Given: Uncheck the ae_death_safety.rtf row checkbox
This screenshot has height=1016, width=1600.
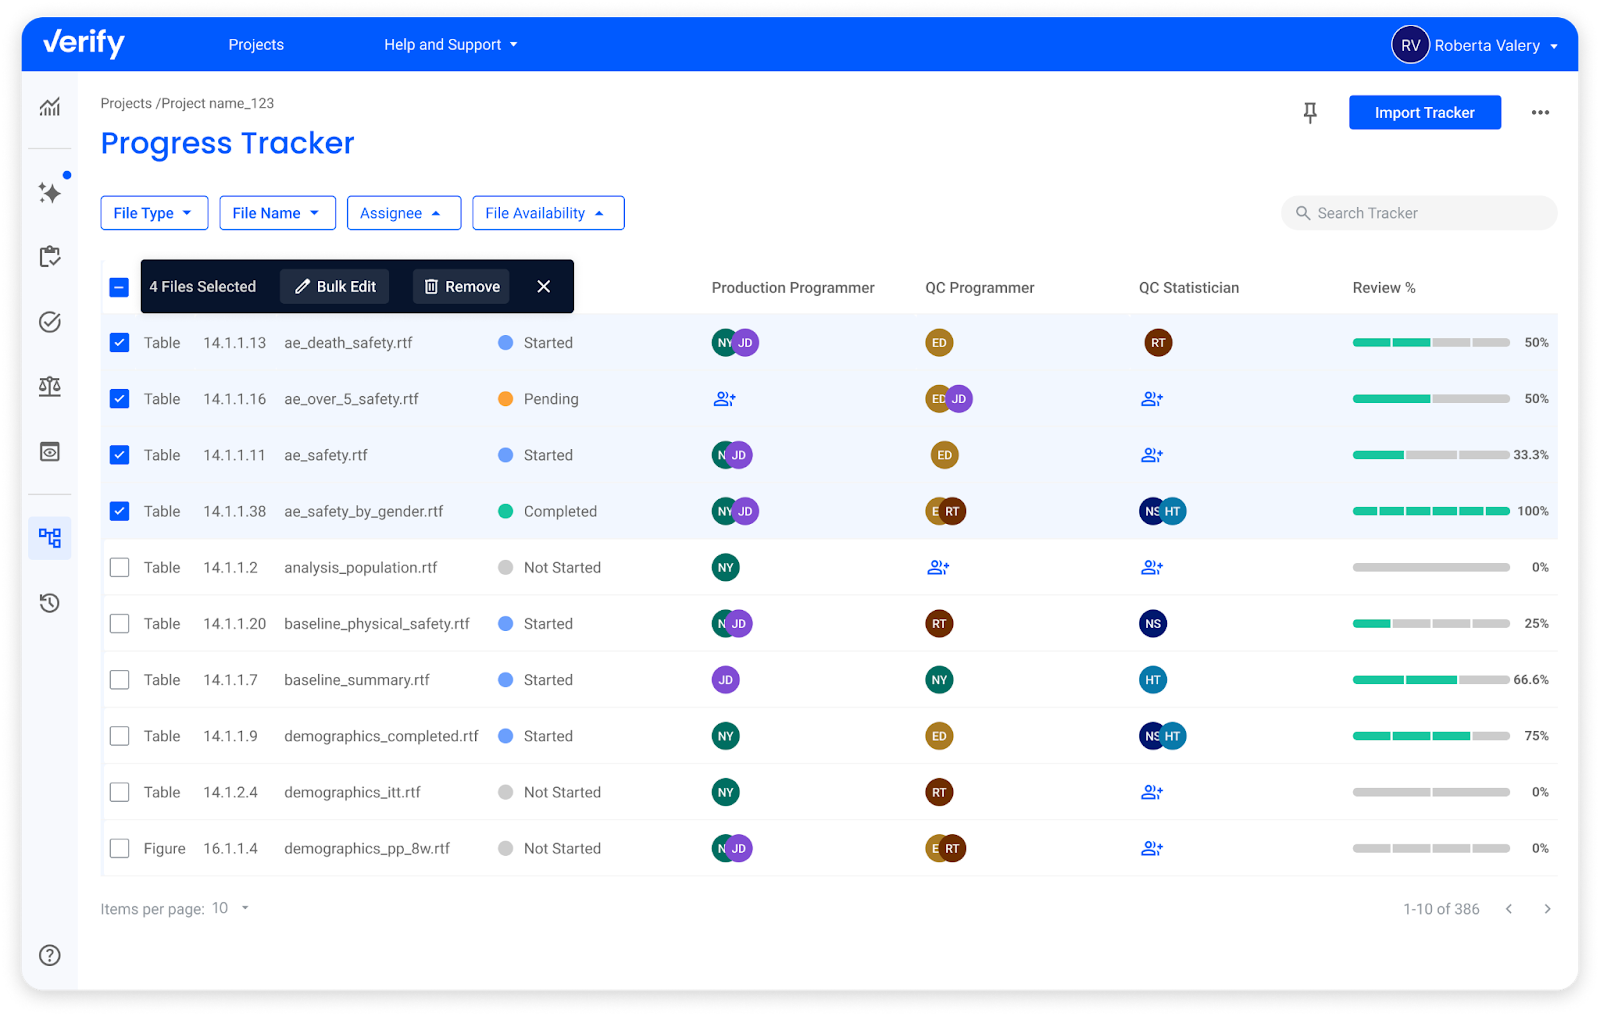Looking at the screenshot, I should (x=119, y=342).
